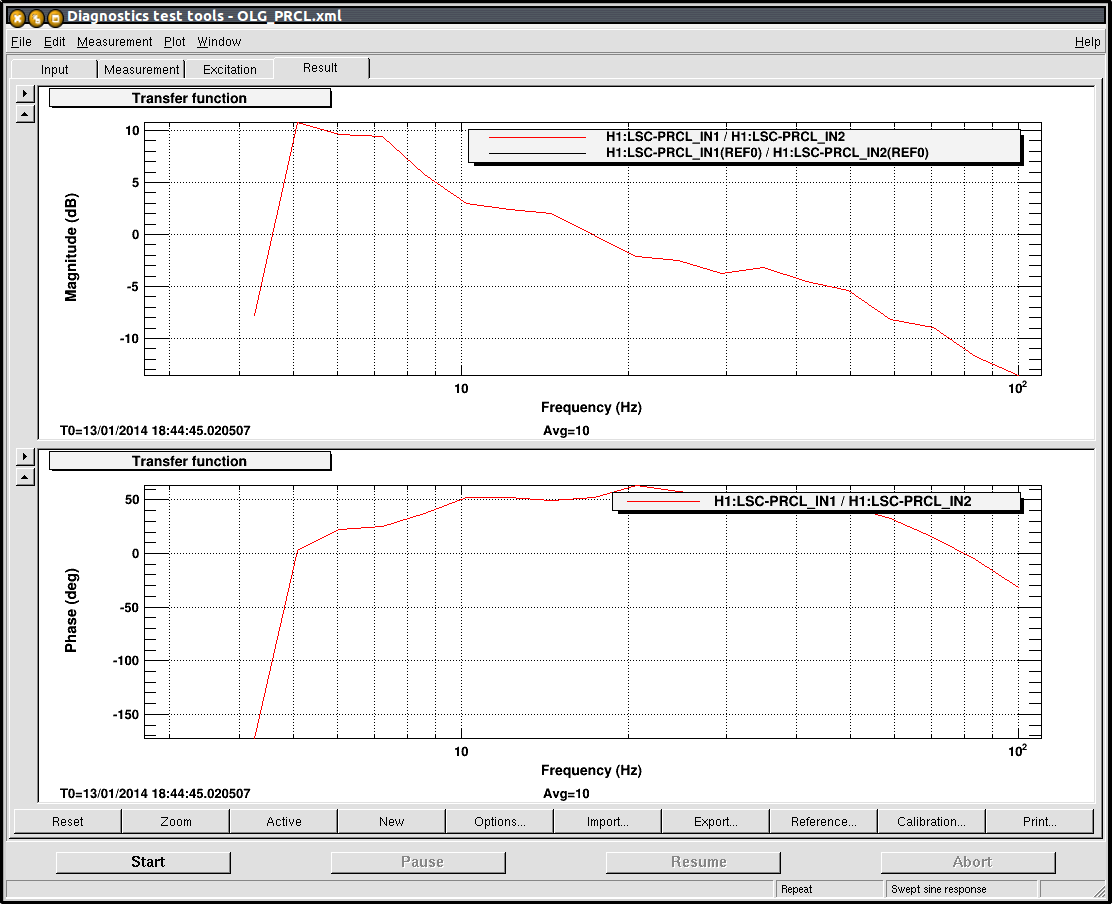The width and height of the screenshot is (1112, 904).
Task: Open the File menu
Action: coord(21,42)
